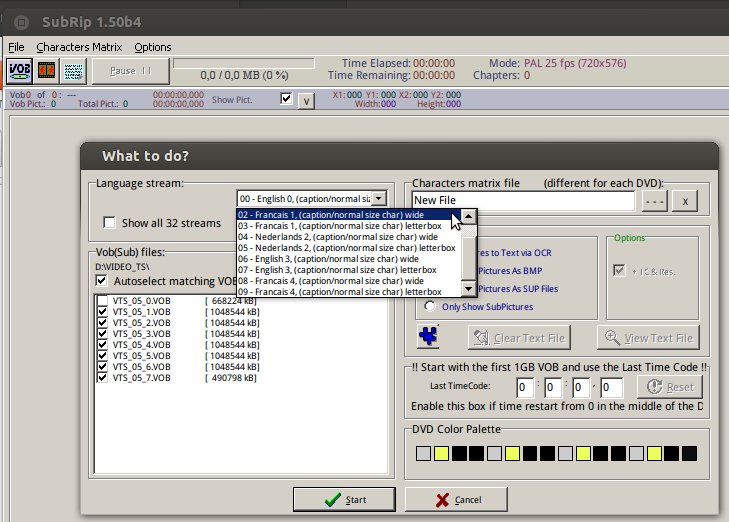729x522 pixels.
Task: Toggle Autoselect matching VOB checkbox
Action: (101, 281)
